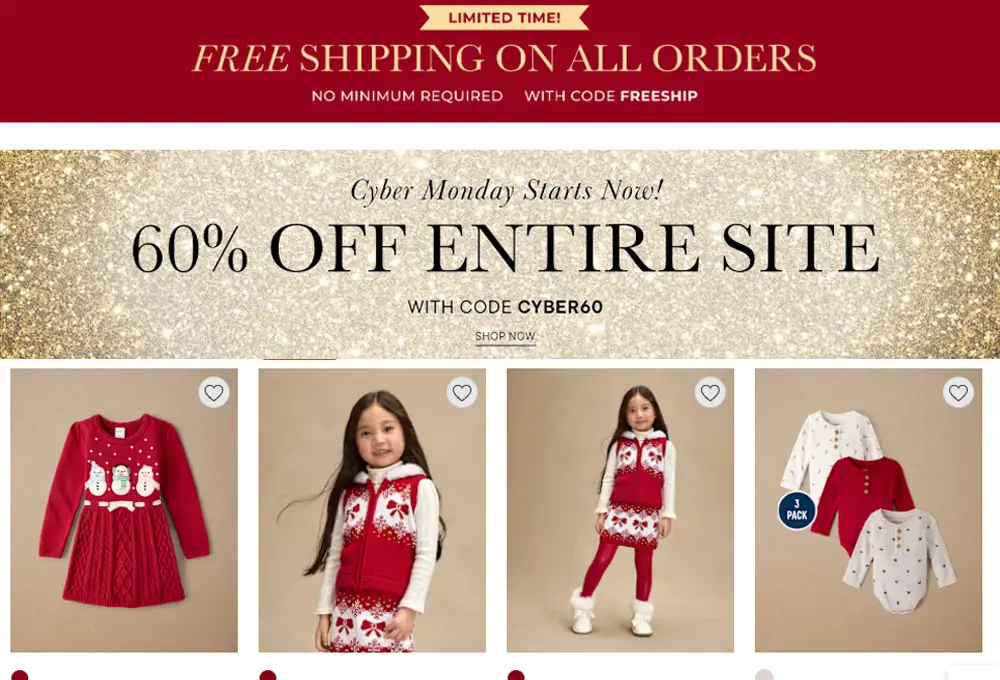Viewport: 1000px width, 680px height.
Task: Add 3-pack bodysuits to favorites heart
Action: (x=958, y=392)
